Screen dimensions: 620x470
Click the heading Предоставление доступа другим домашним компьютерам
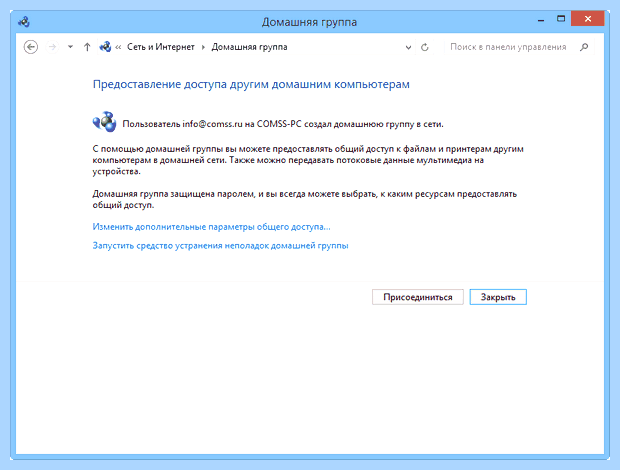[251, 84]
